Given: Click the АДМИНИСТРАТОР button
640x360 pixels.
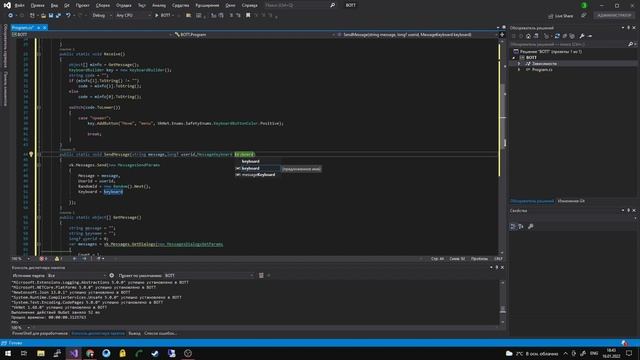Looking at the screenshot, I should (x=614, y=16).
